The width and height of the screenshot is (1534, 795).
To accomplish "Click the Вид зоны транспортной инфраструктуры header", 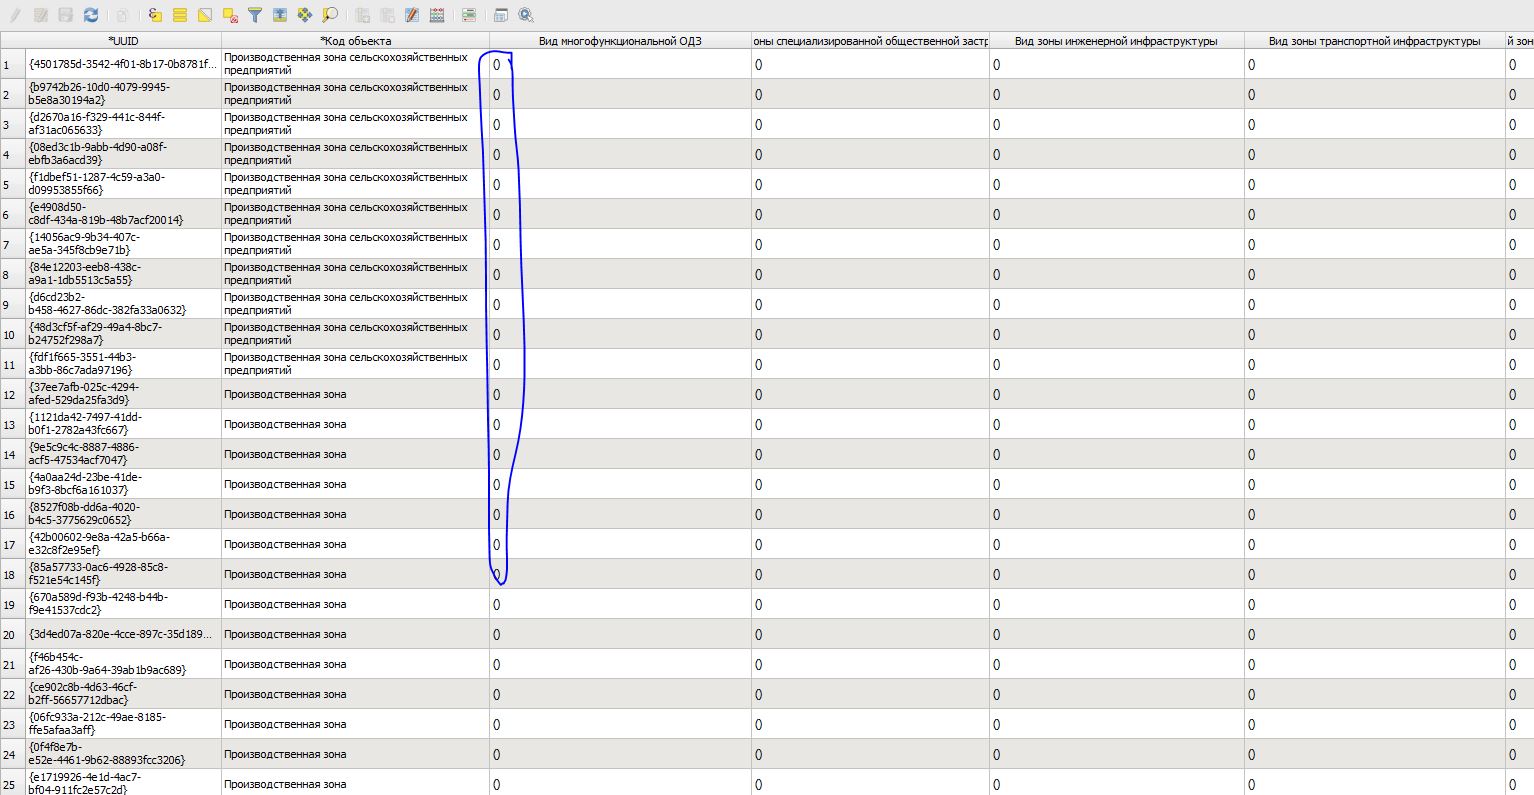I will (x=1374, y=41).
